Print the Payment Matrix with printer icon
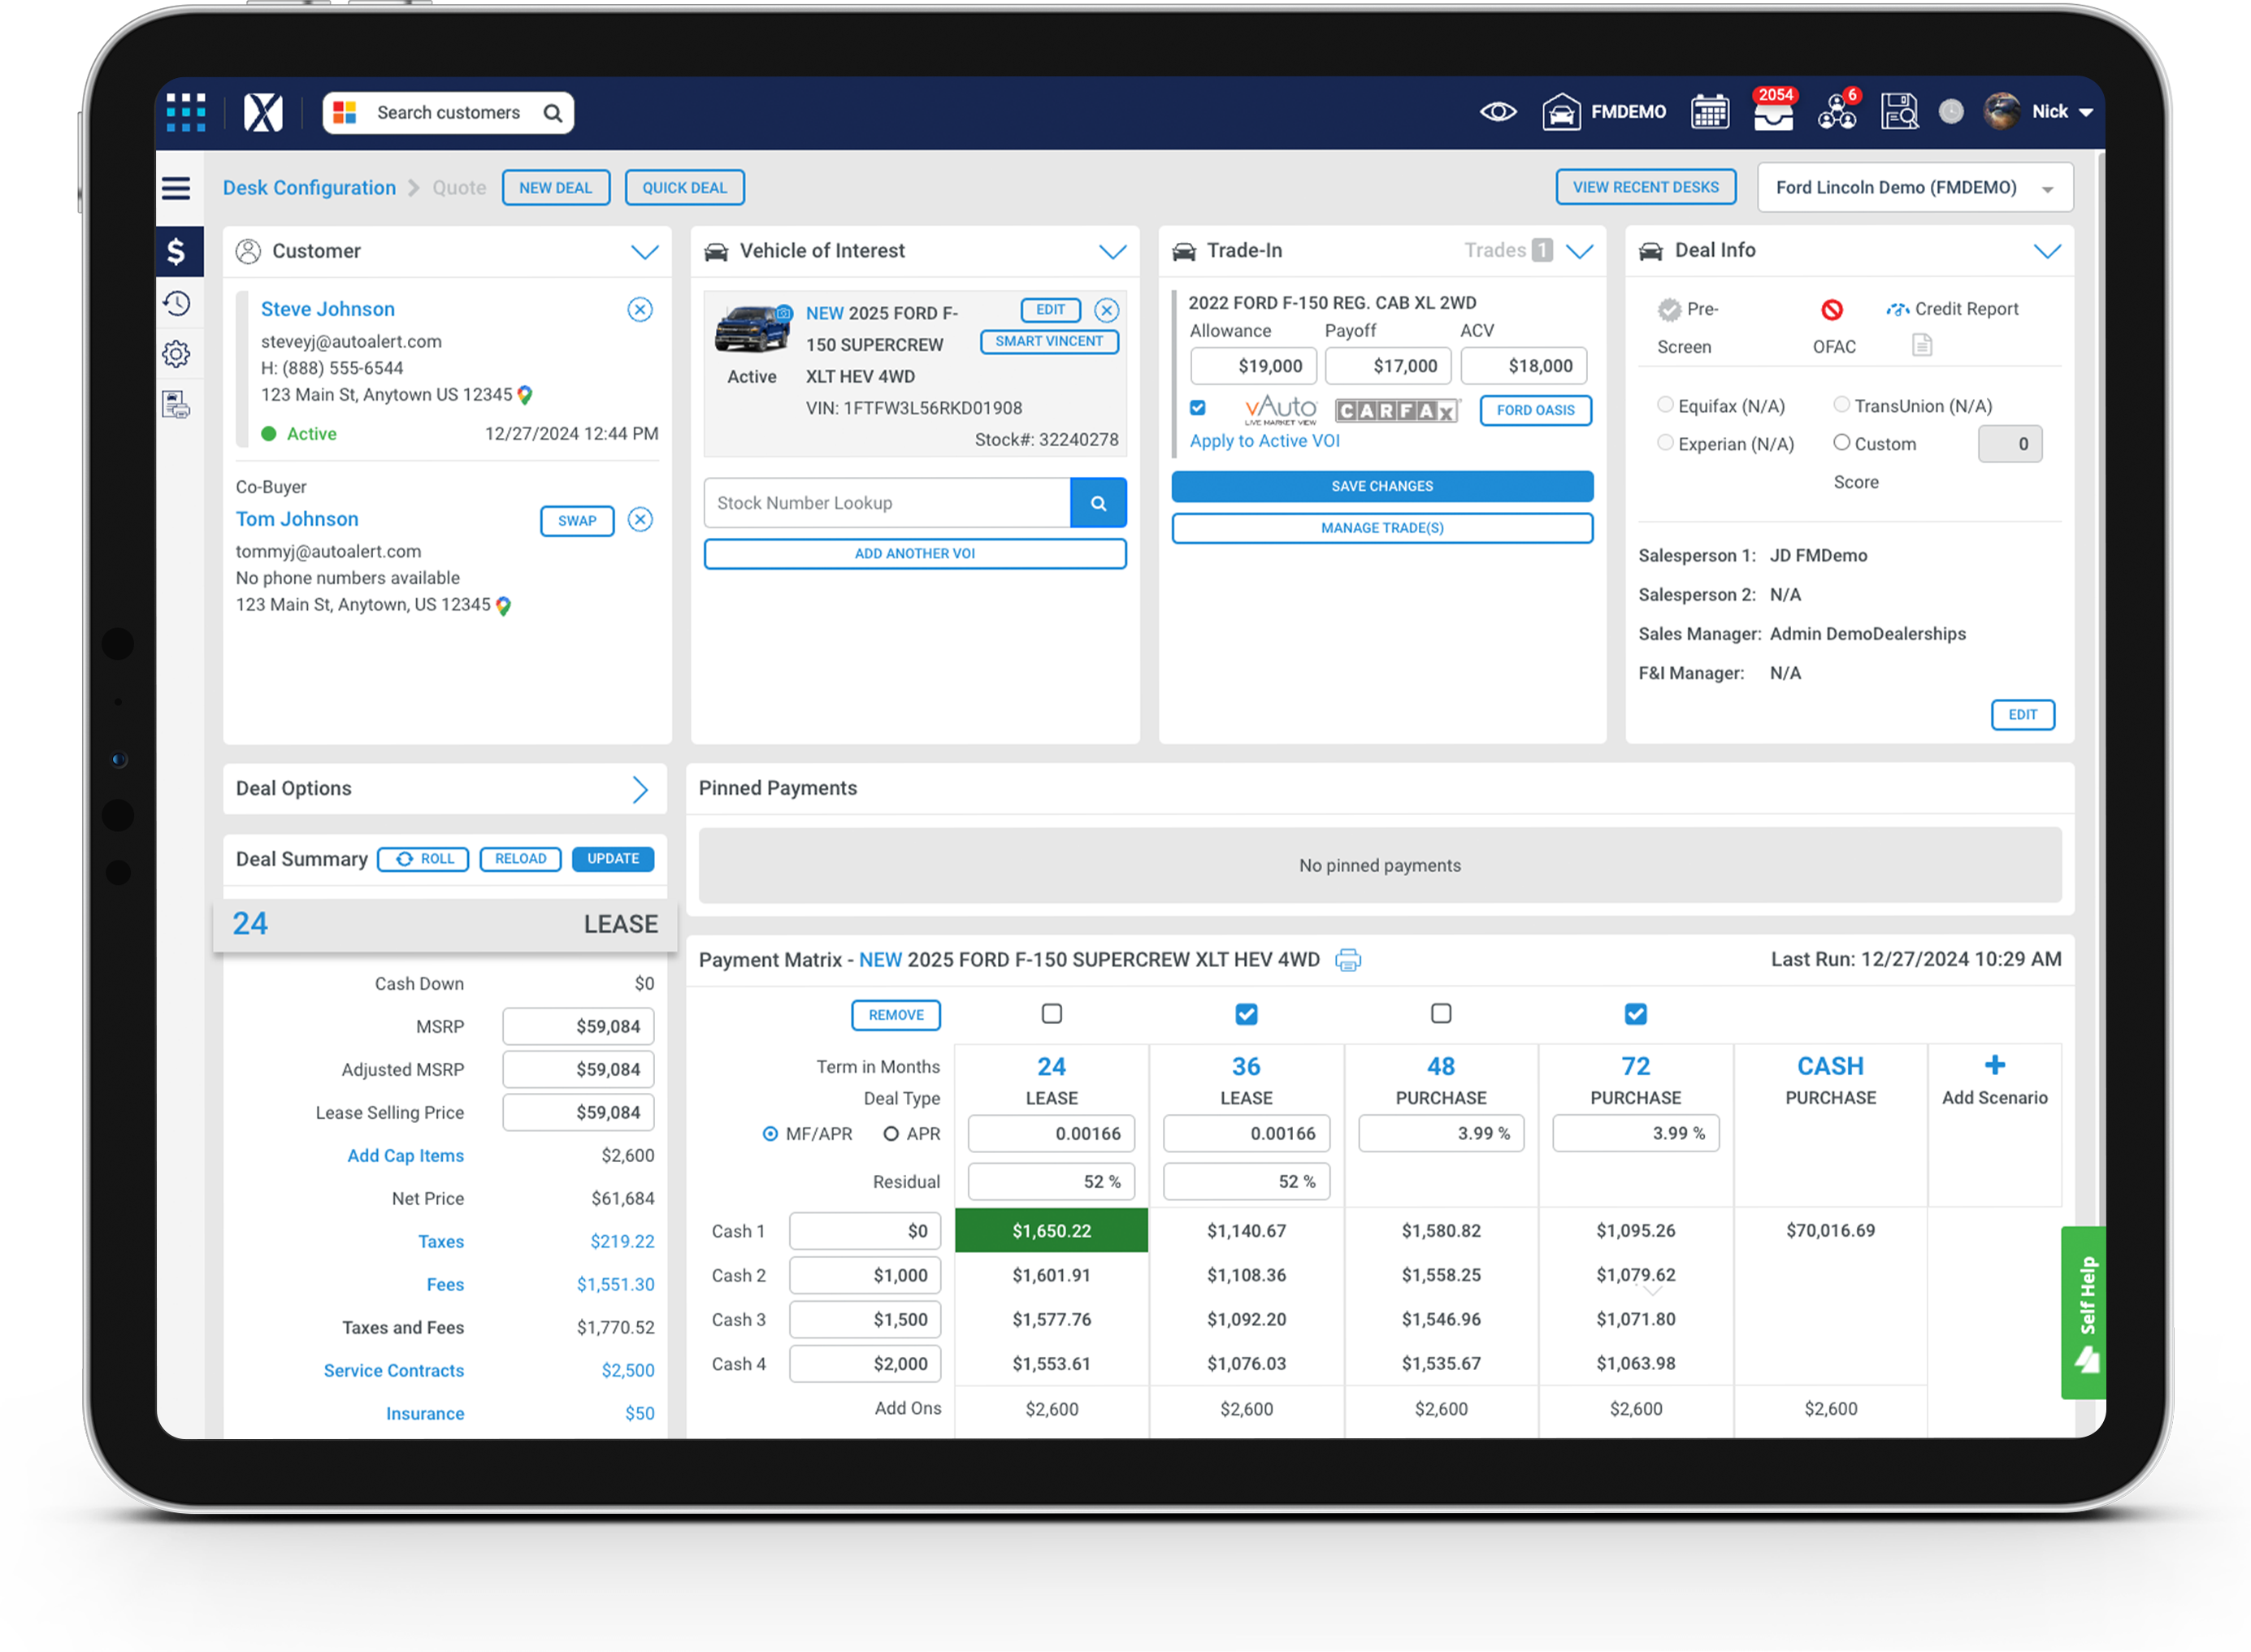The height and width of the screenshot is (1652, 2251). coord(1348,961)
